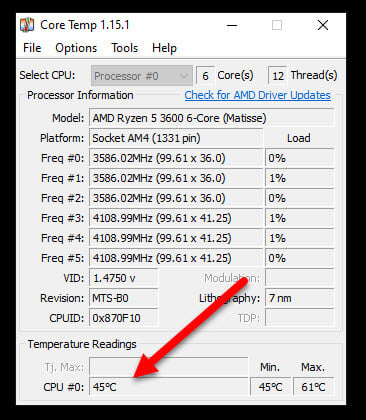Open the File menu
The height and width of the screenshot is (420, 366).
[32, 48]
